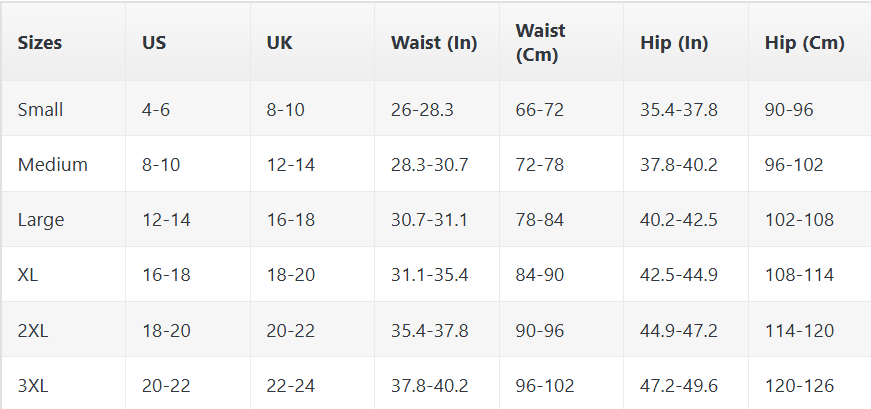Click the Small US size 4-6 cell
The height and width of the screenshot is (409, 871).
156,109
